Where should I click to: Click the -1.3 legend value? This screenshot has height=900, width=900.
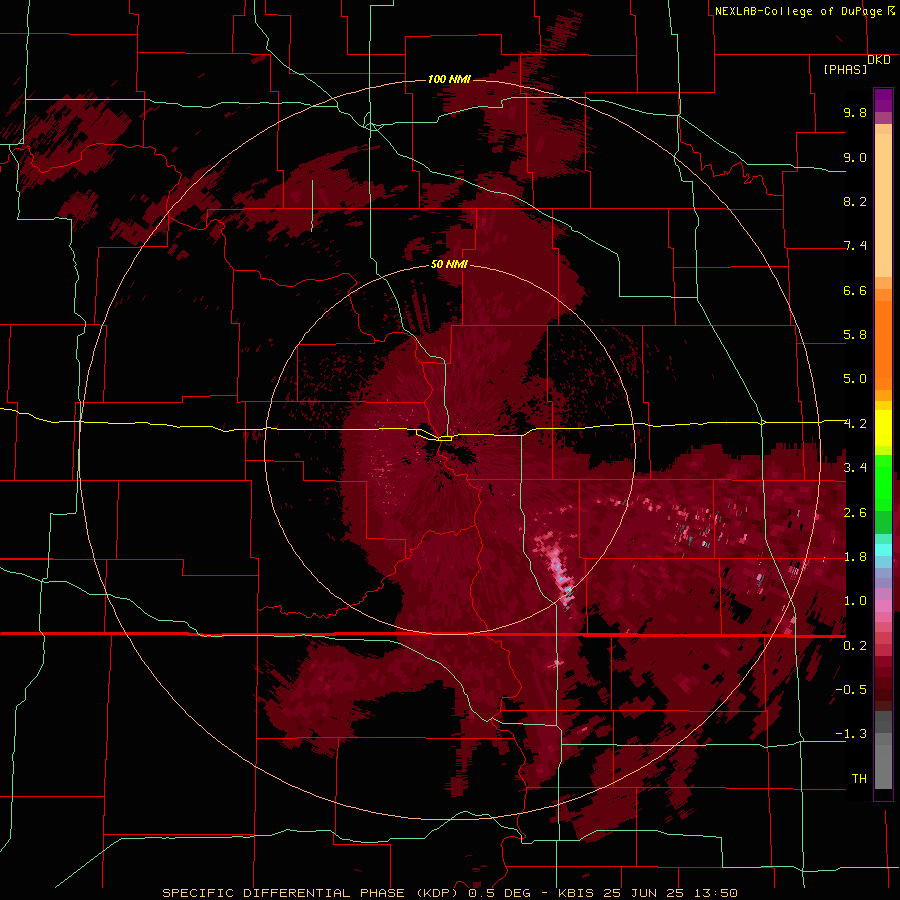(x=851, y=734)
